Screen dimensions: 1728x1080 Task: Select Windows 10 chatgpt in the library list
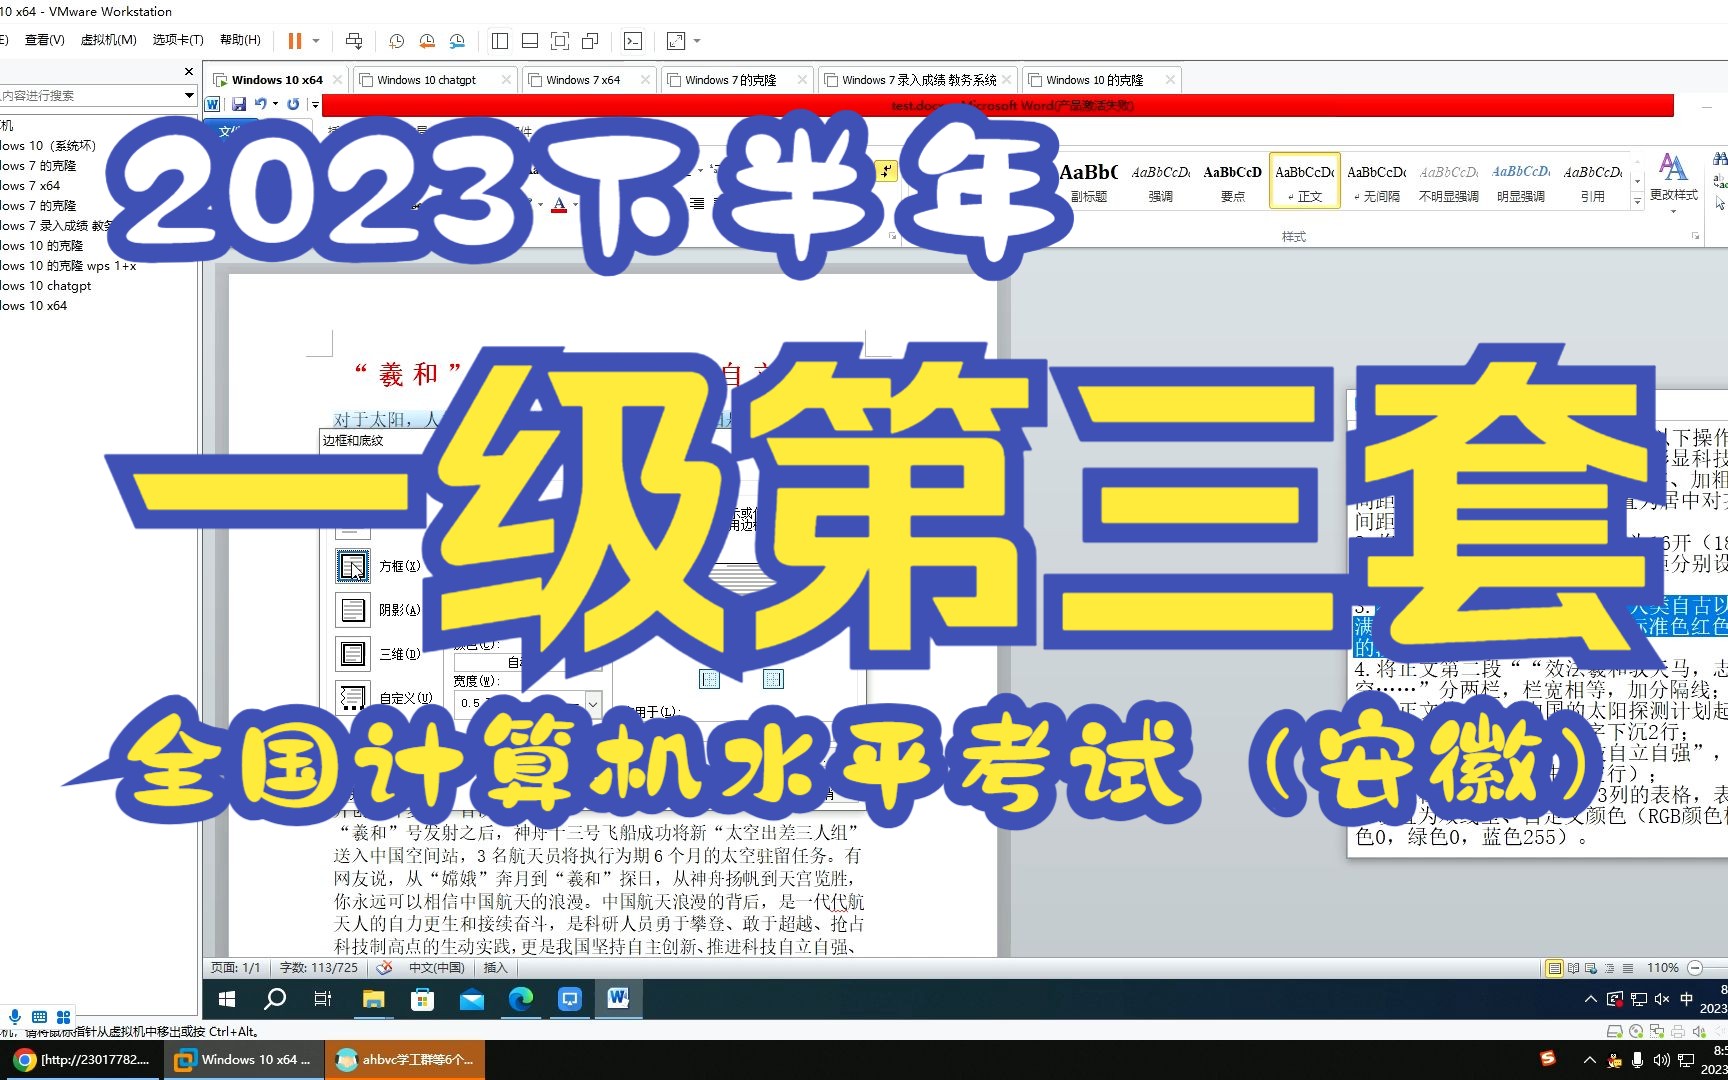tap(45, 286)
